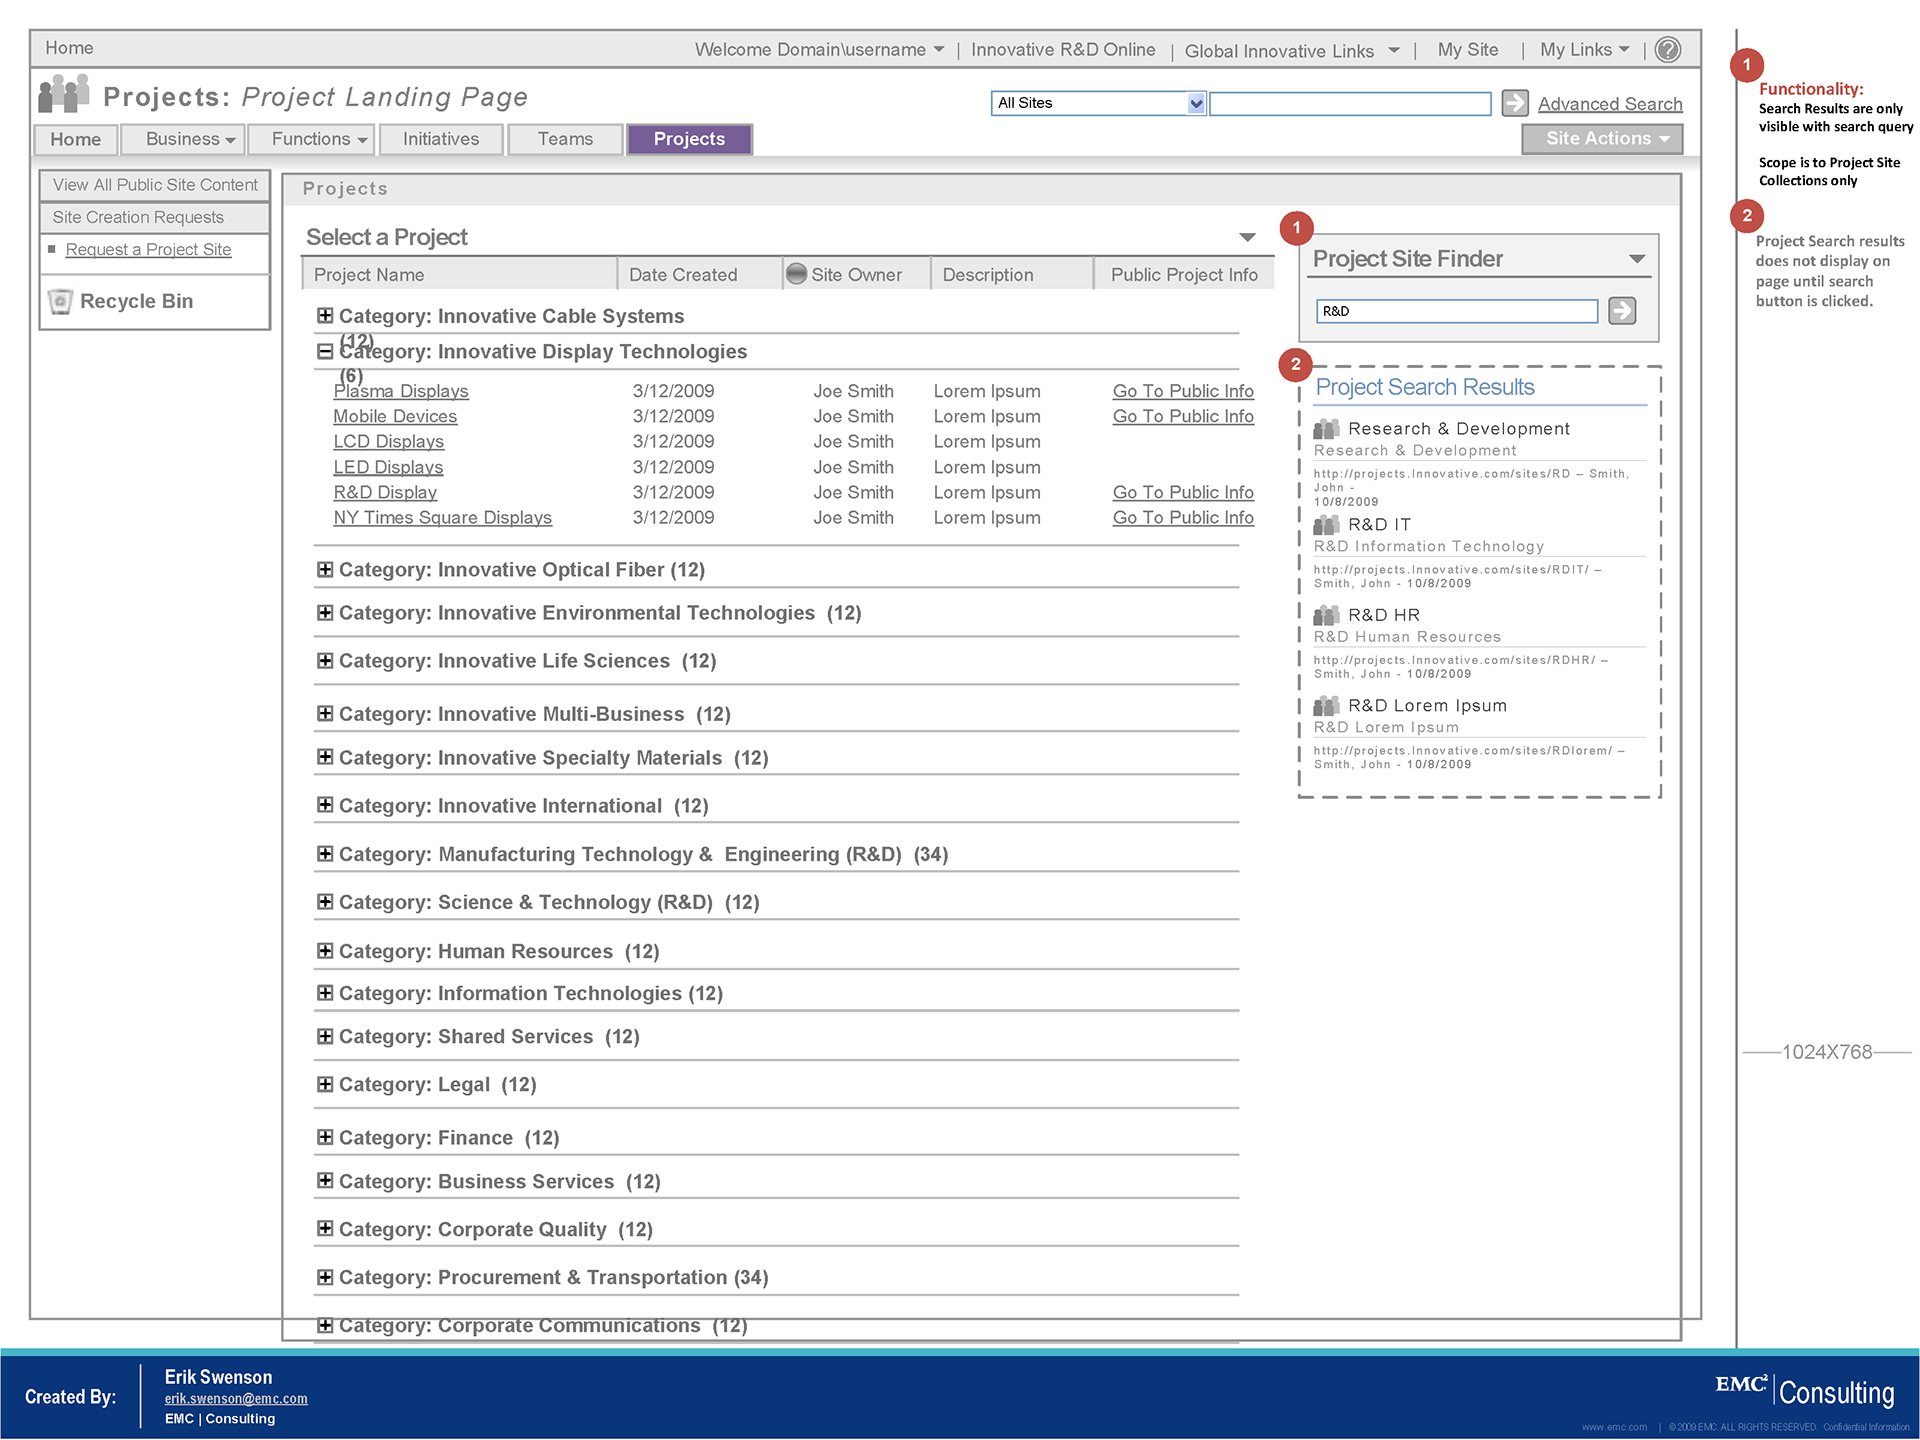The height and width of the screenshot is (1440, 1920).
Task: Click the Research & Development result icon
Action: click(1326, 429)
